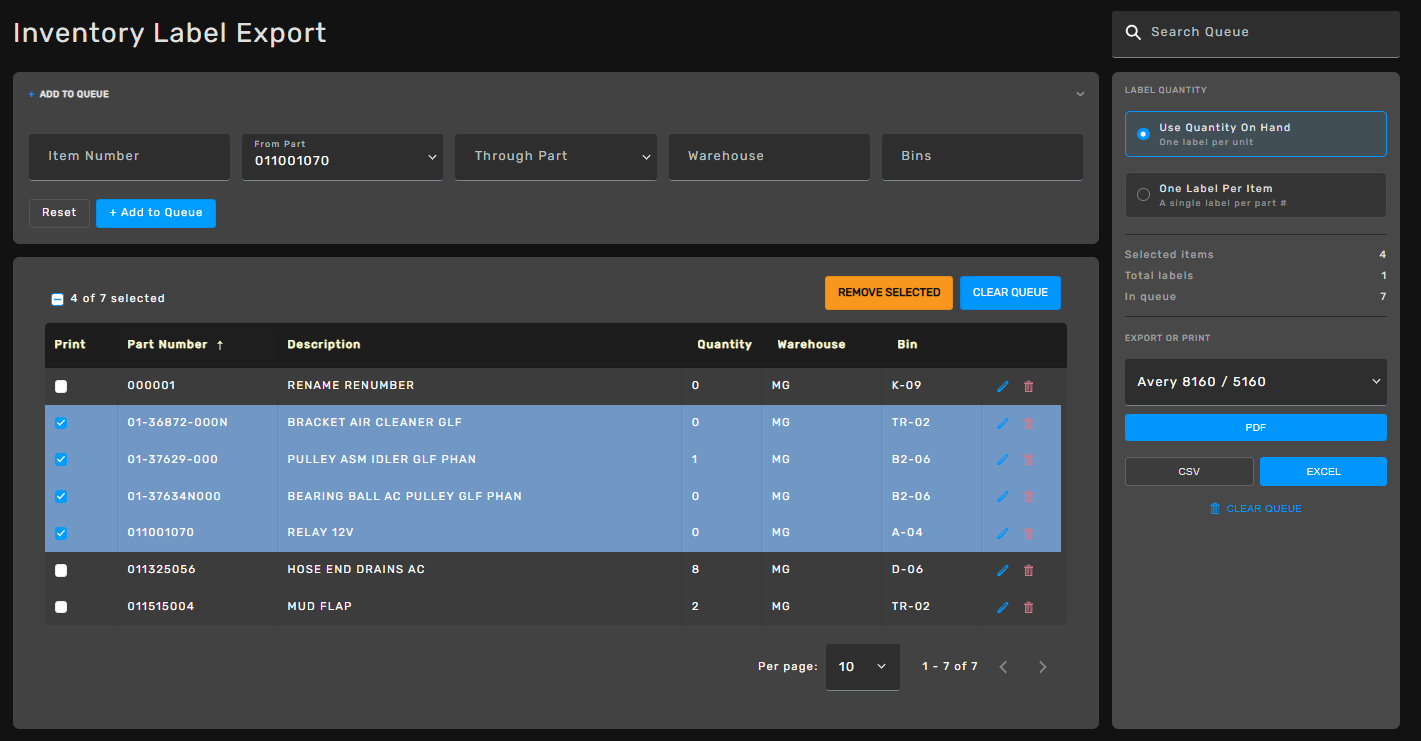Edit the PULLEY ASM IDLER GLF PHAN row
Screen dimensions: 1421x741
point(1003,460)
